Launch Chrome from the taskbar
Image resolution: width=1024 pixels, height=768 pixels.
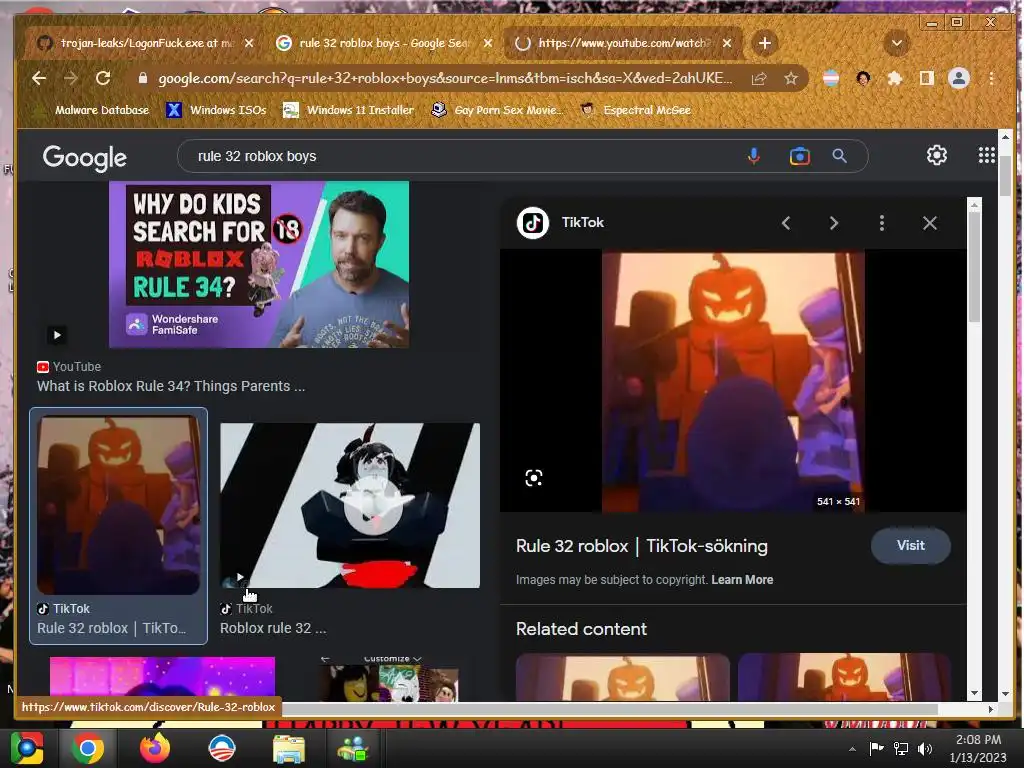[x=87, y=748]
